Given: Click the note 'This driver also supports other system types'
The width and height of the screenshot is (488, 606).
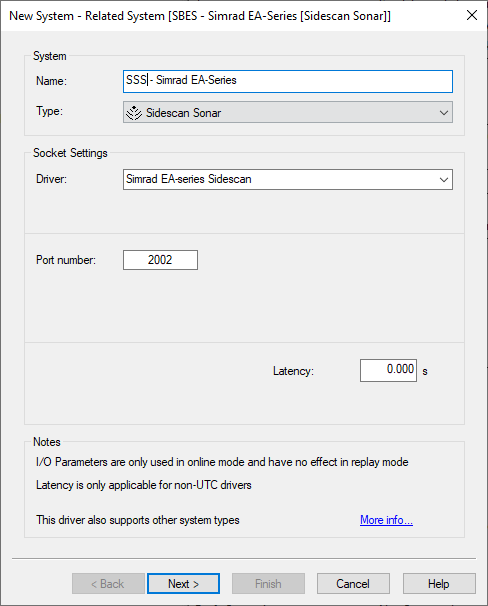Looking at the screenshot, I should pos(138,520).
